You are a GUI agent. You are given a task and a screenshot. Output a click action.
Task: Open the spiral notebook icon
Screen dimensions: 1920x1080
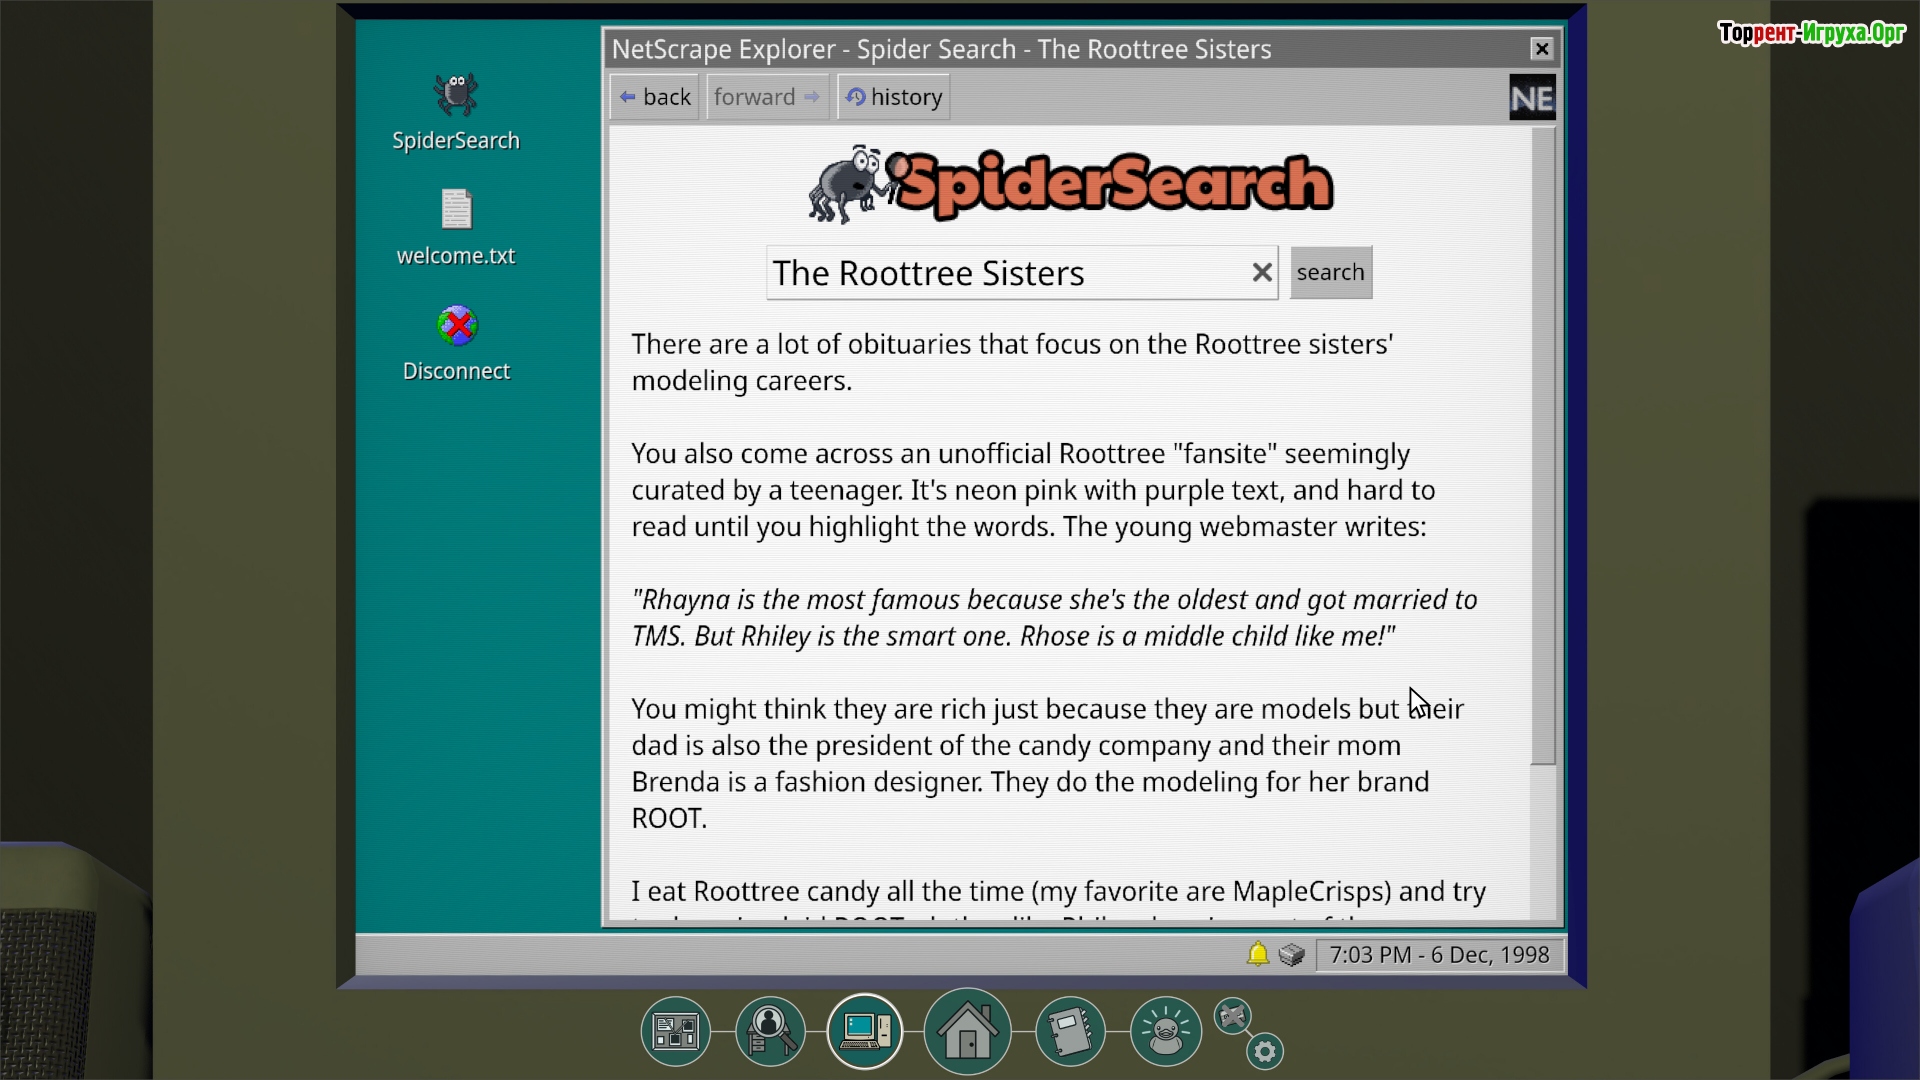pos(1070,1031)
